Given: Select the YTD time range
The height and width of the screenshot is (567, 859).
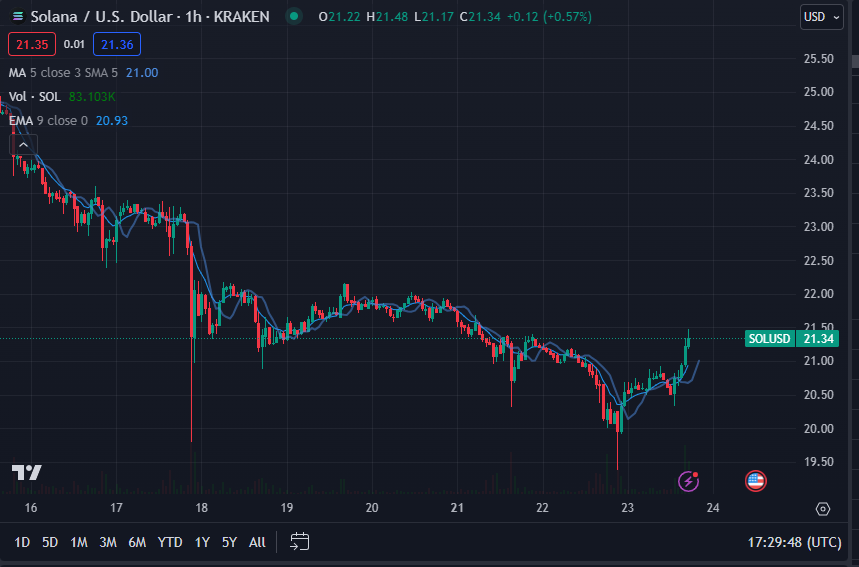Looking at the screenshot, I should point(170,542).
